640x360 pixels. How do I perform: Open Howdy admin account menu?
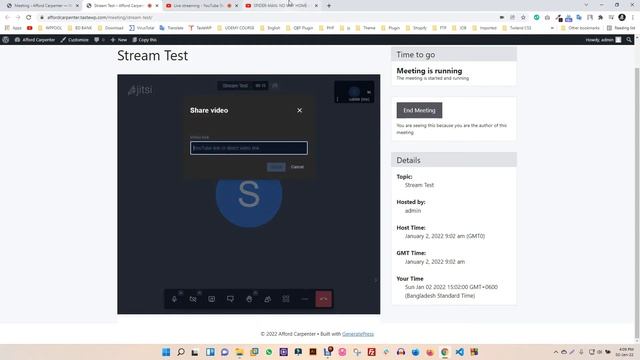[603, 40]
